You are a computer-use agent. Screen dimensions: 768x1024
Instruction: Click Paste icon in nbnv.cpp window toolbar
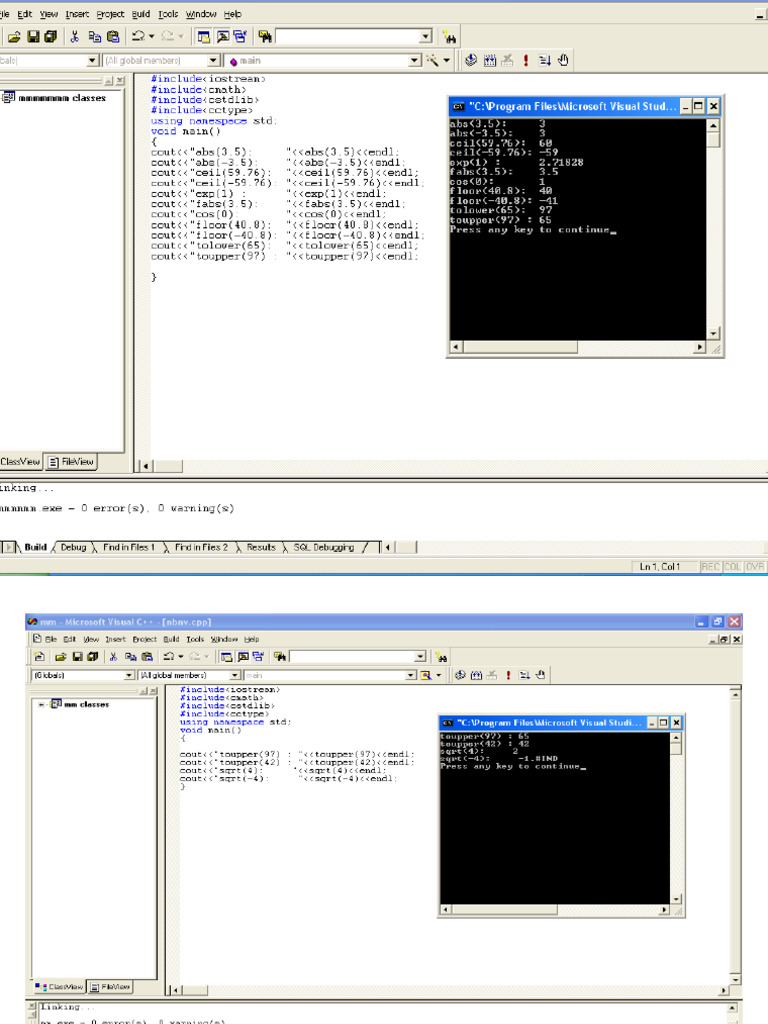(146, 657)
